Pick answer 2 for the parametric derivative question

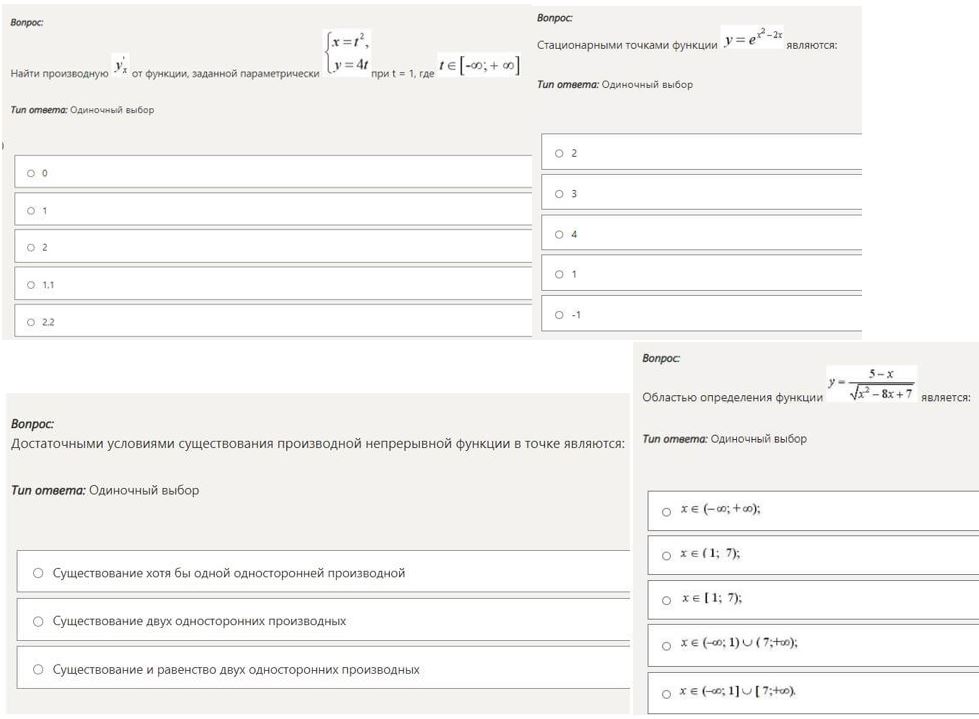point(31,247)
